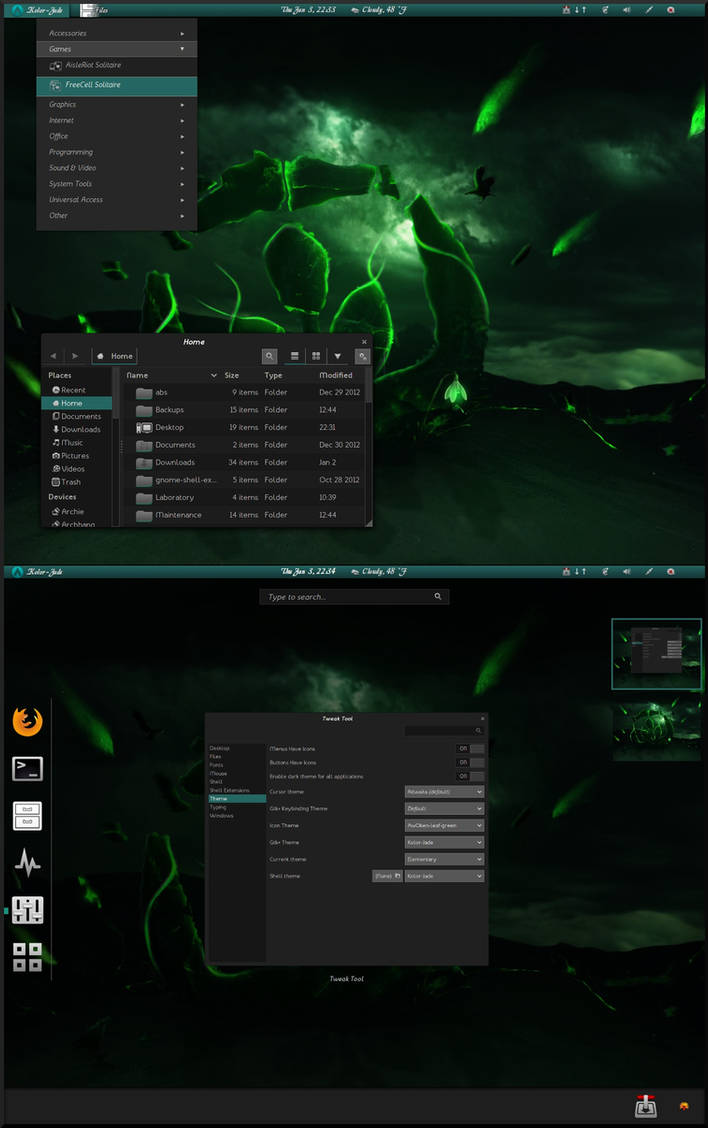This screenshot has height=1128, width=708.
Task: Click the AisleRiot Solitaire icon in Games menu
Action: click(55, 65)
